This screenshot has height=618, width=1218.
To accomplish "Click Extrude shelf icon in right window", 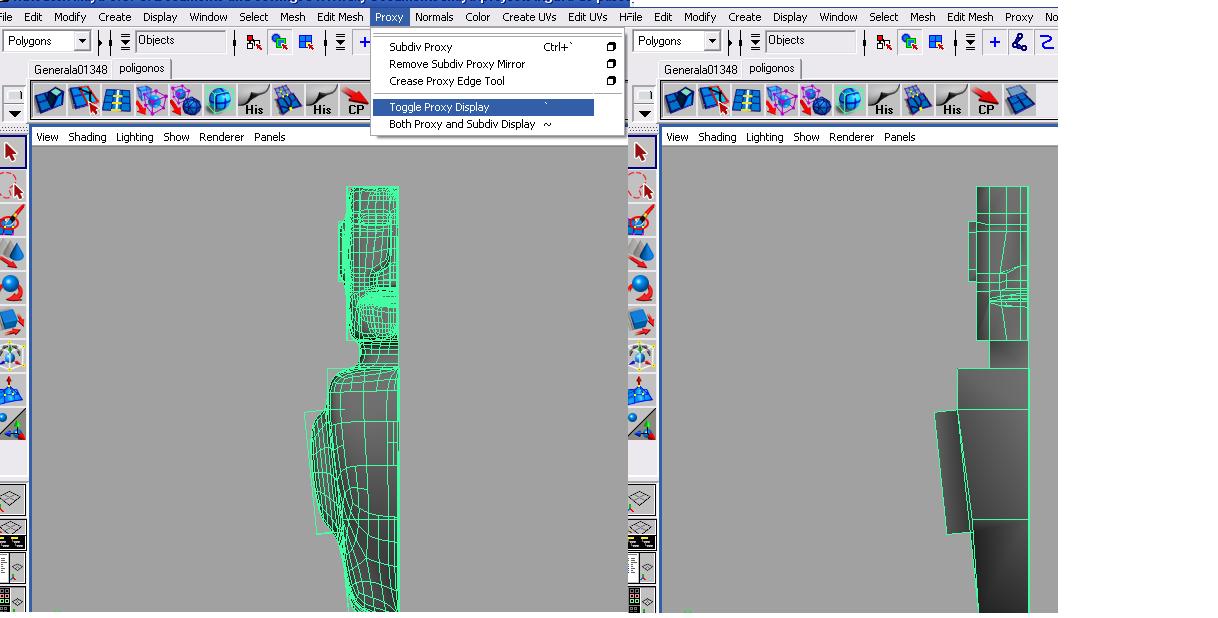I will click(679, 100).
